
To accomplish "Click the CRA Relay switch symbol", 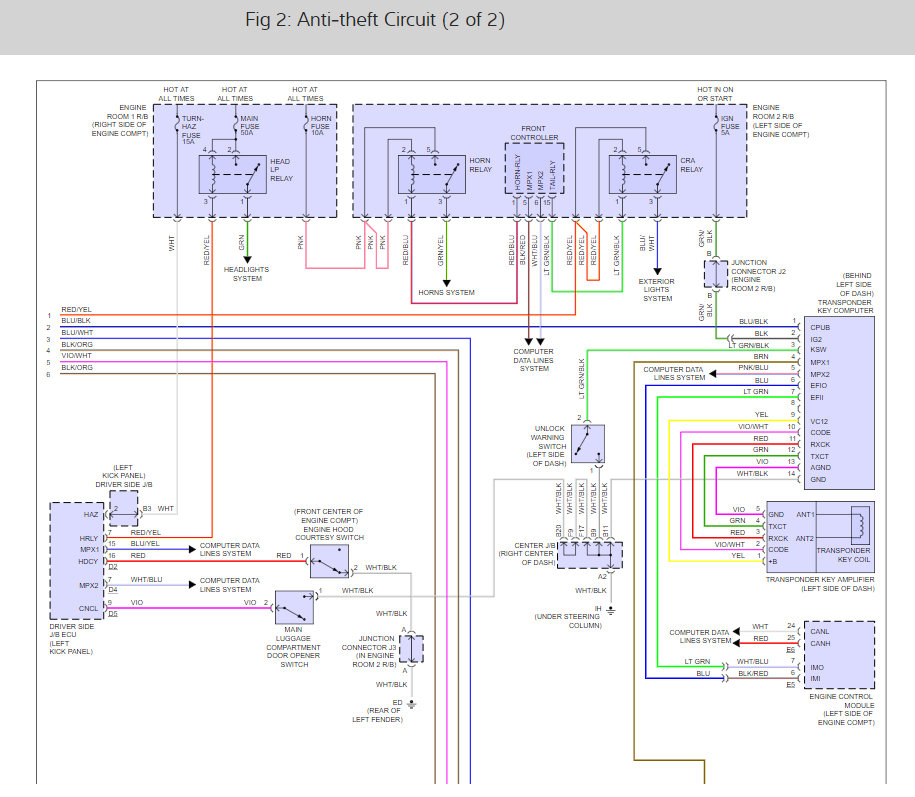I will coord(642,174).
